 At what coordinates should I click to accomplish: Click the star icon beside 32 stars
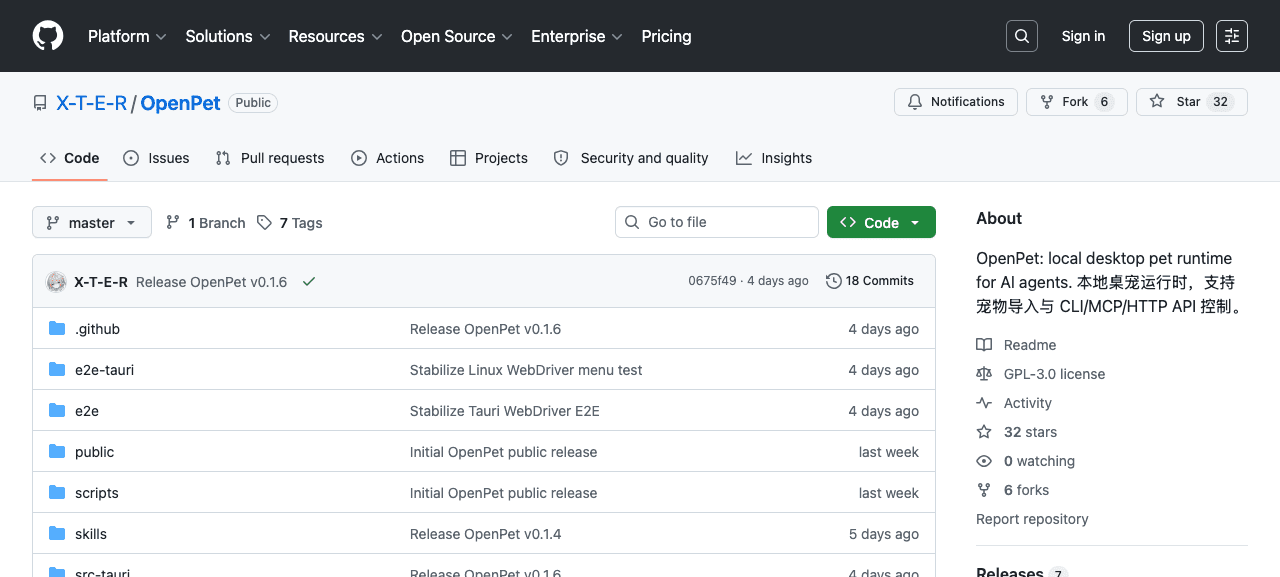pos(984,432)
